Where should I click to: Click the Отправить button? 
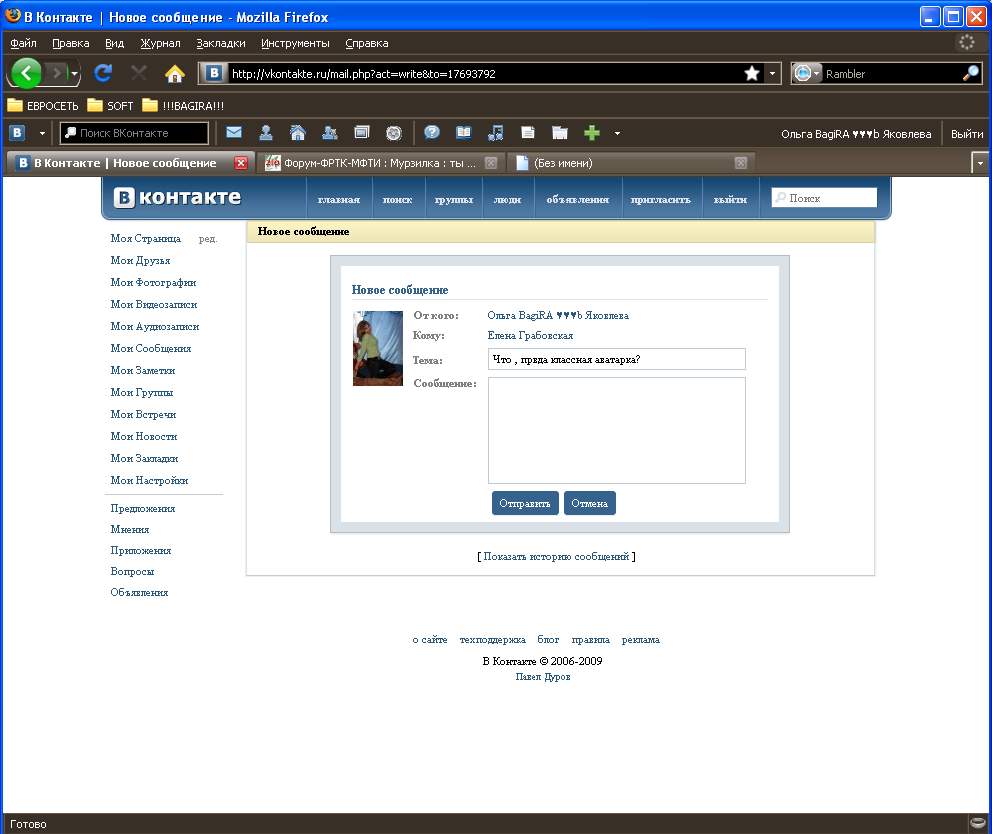tap(525, 503)
